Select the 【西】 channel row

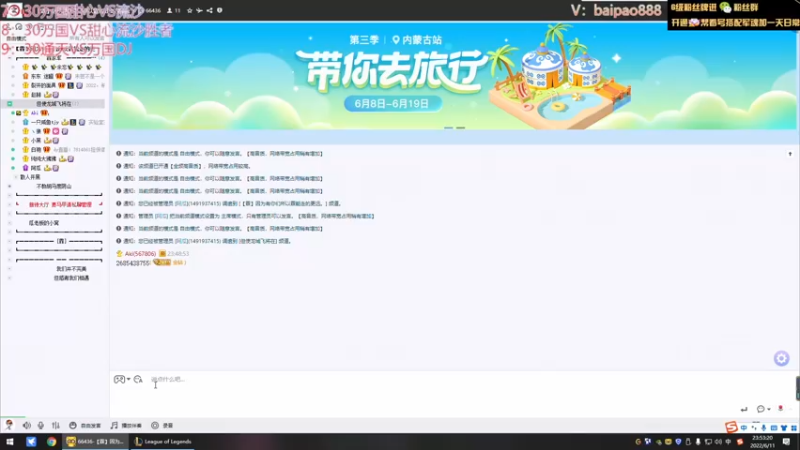coord(59,241)
